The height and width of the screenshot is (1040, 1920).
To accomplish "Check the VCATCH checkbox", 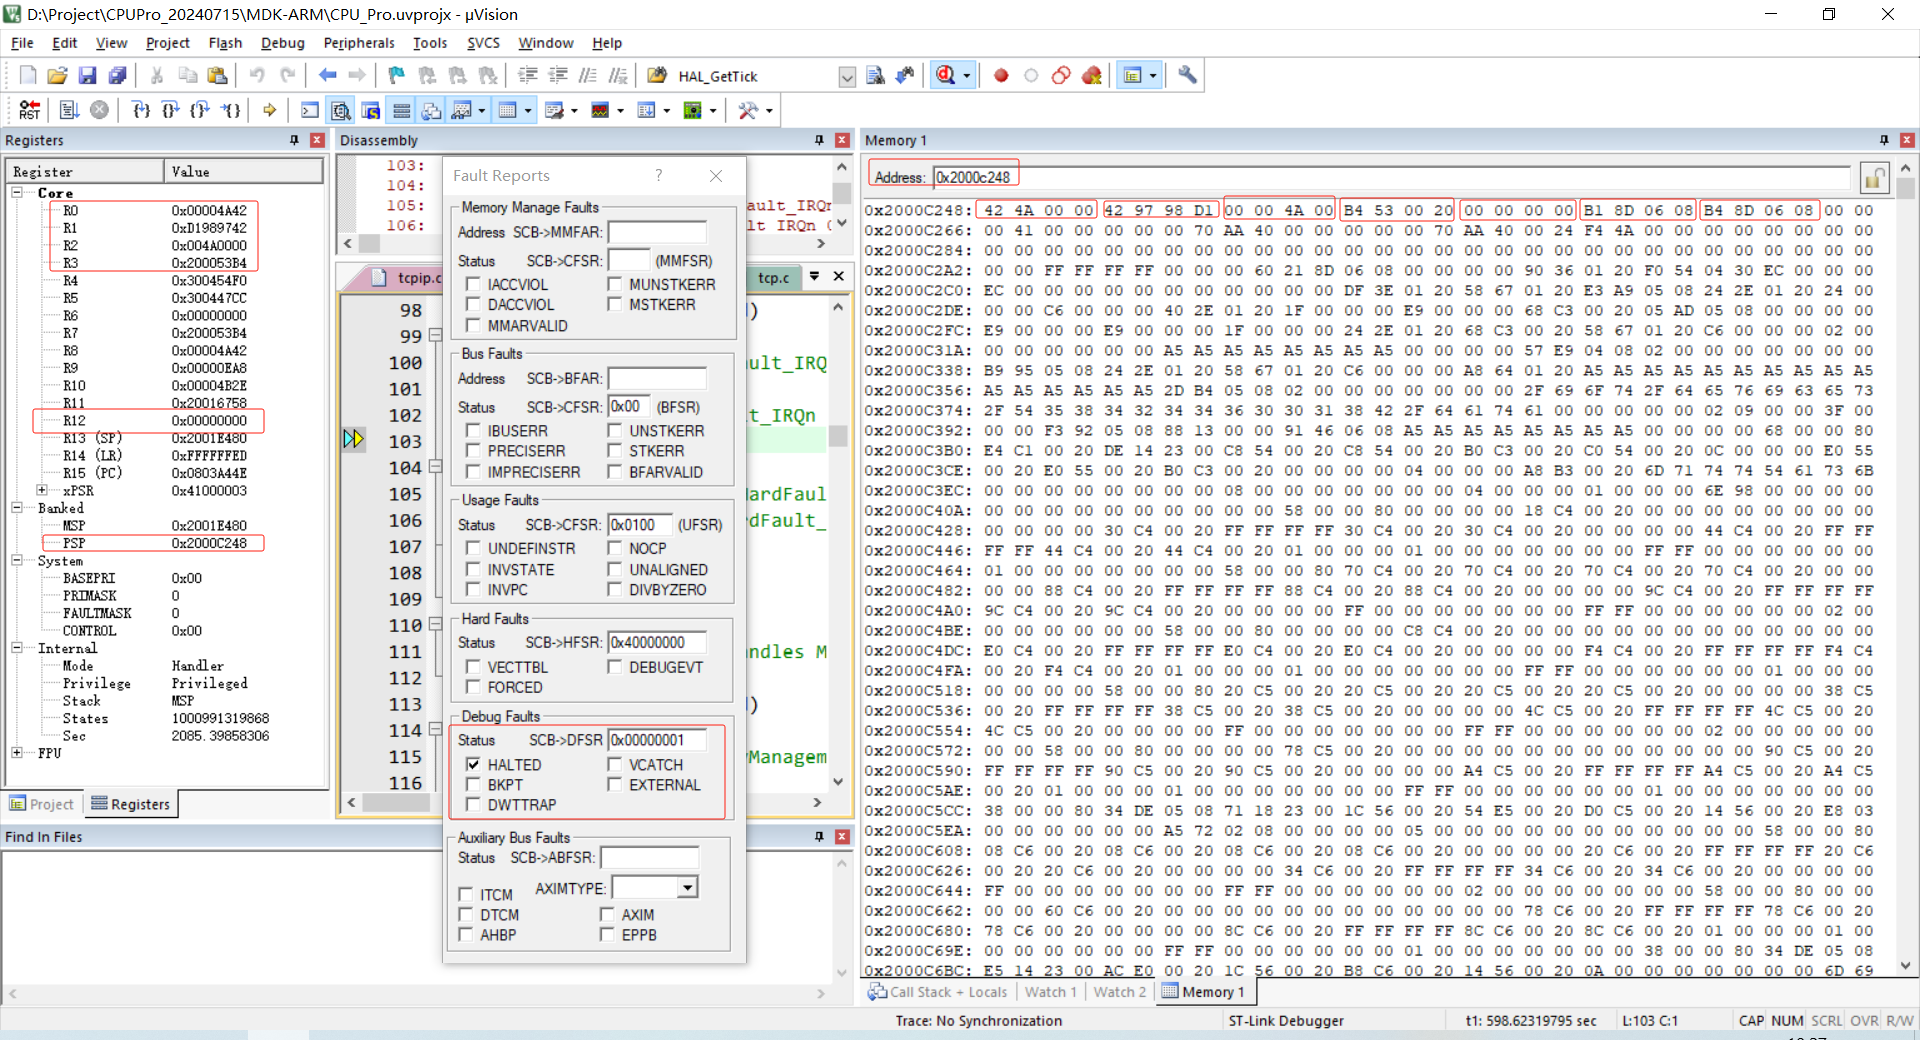I will click(615, 764).
